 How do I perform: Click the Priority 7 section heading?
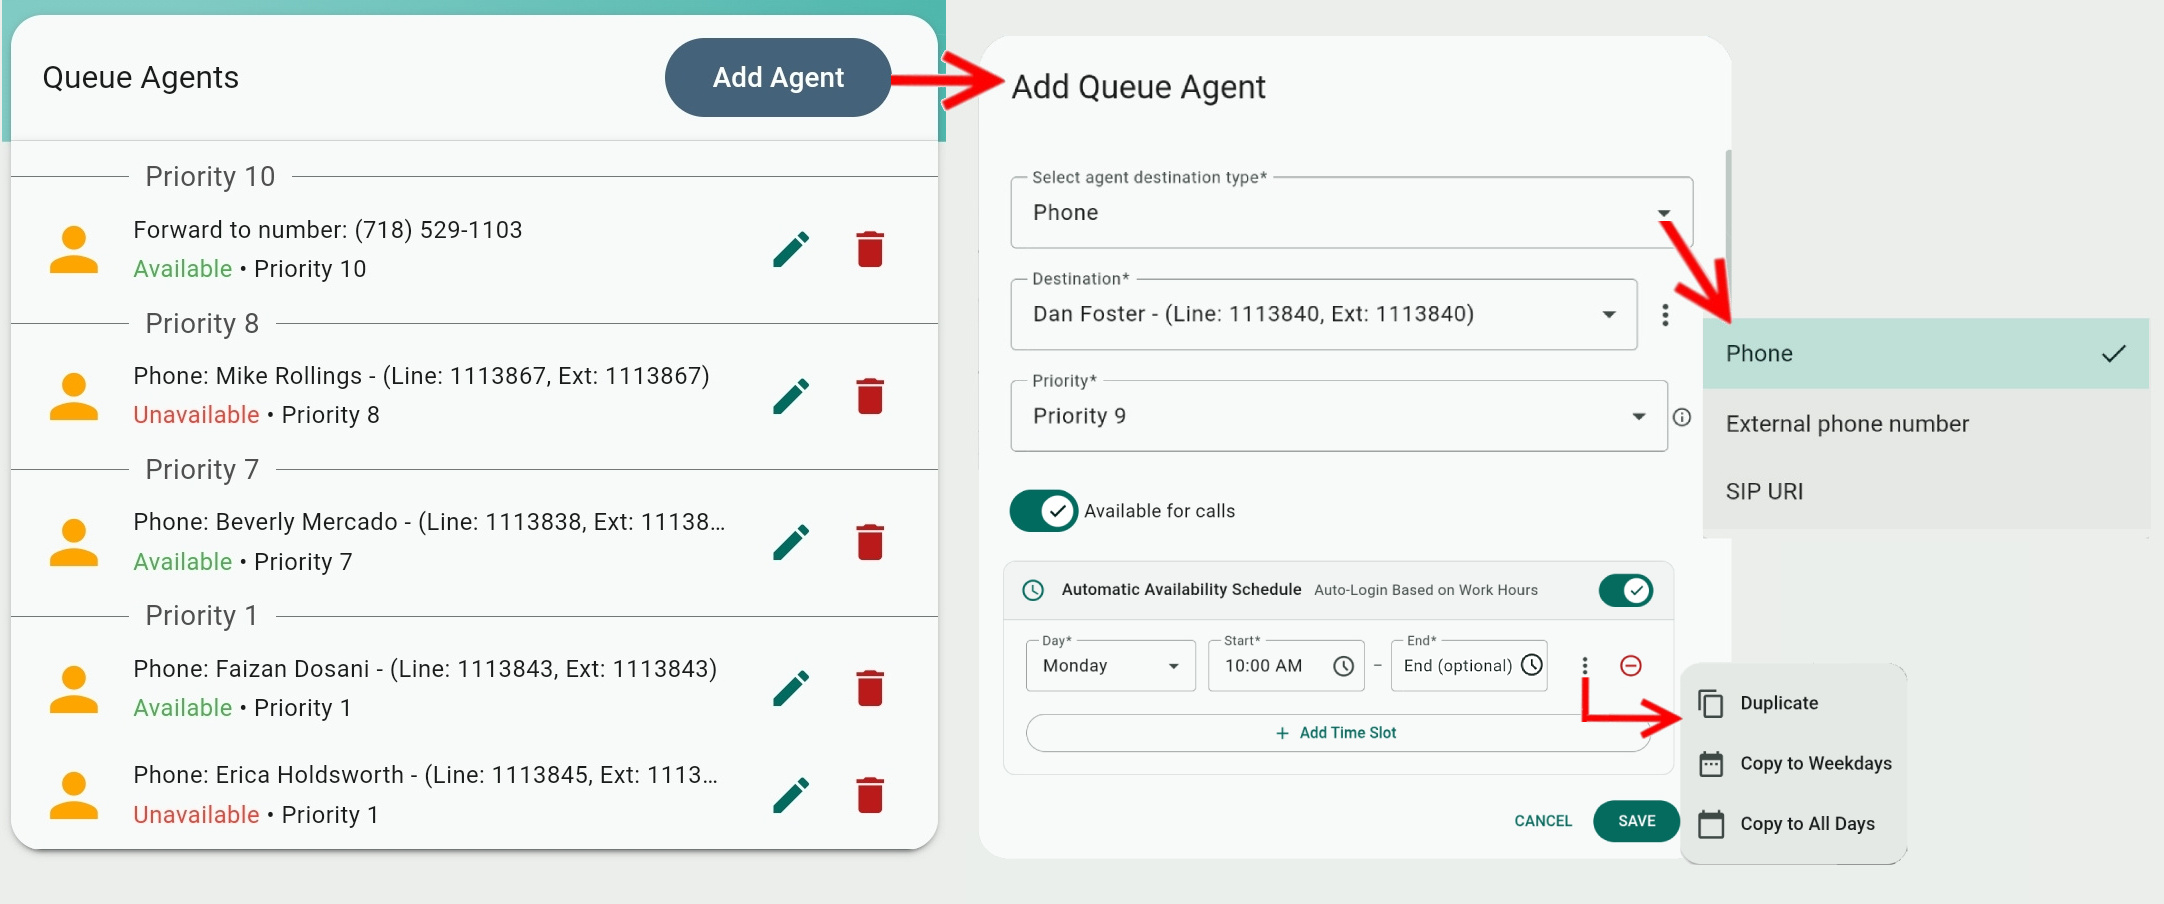coord(202,470)
